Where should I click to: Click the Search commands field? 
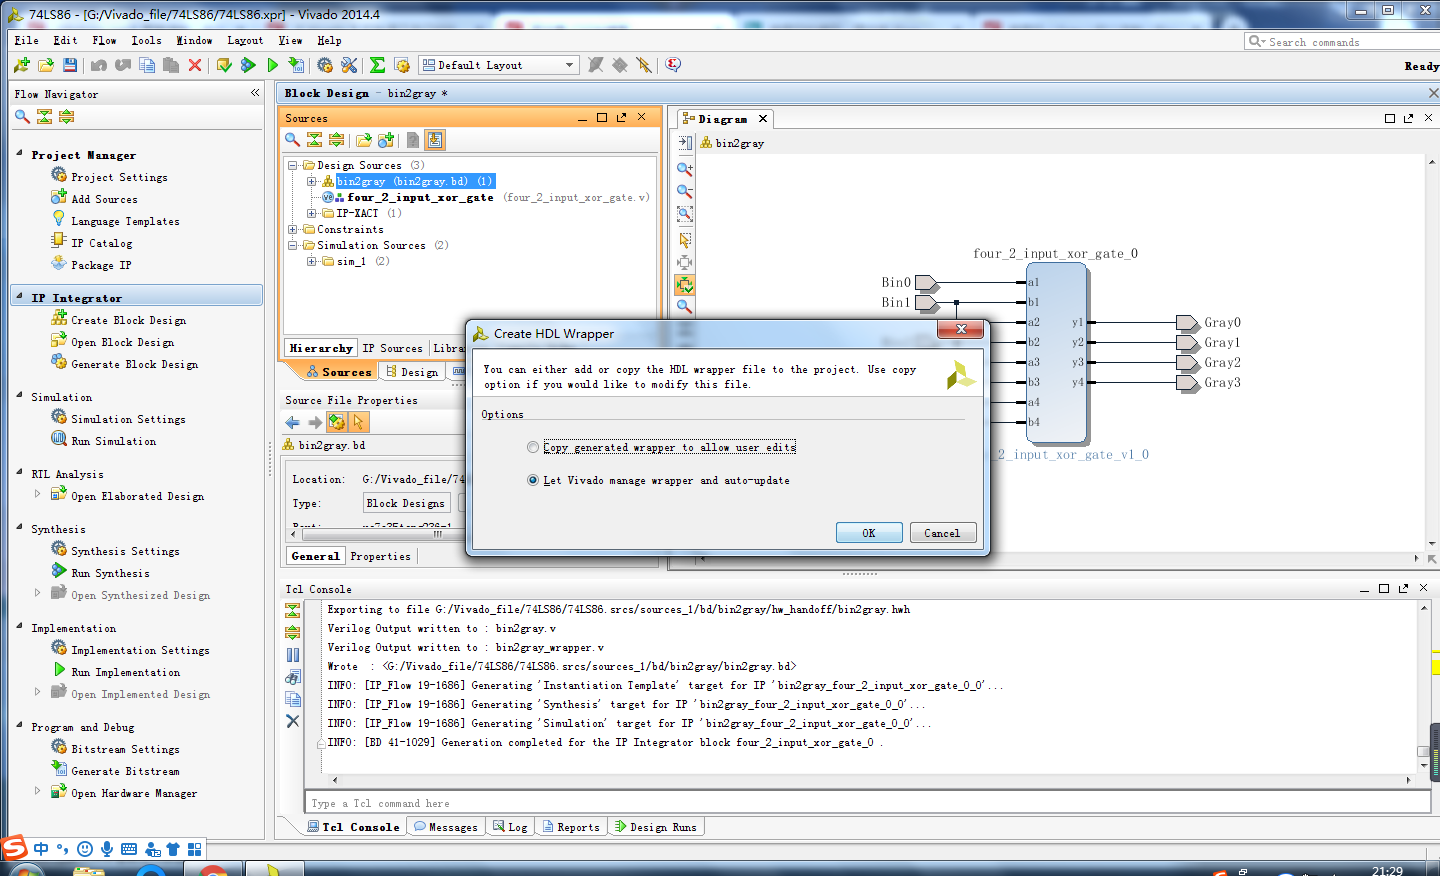pos(1342,42)
